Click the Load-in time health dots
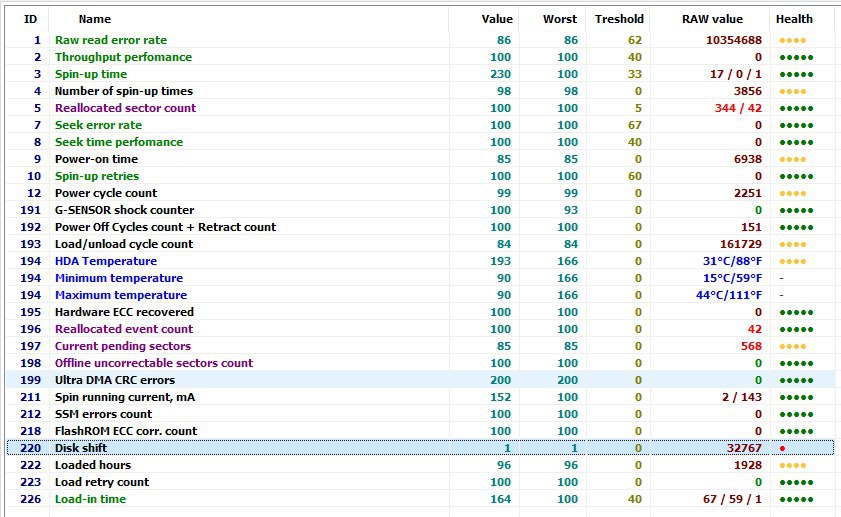Image resolution: width=841 pixels, height=517 pixels. (796, 499)
